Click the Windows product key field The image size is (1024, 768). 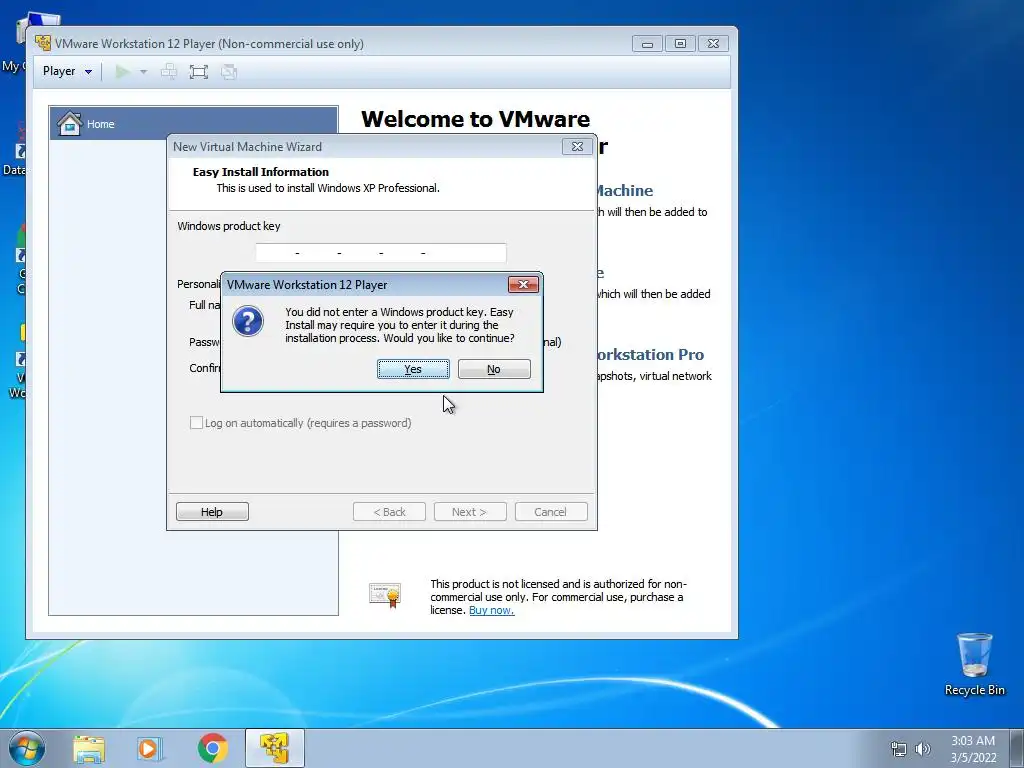tap(381, 253)
